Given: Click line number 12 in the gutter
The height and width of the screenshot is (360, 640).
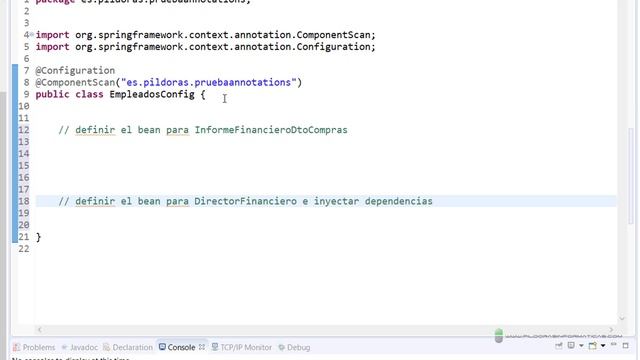Looking at the screenshot, I should 24,130.
